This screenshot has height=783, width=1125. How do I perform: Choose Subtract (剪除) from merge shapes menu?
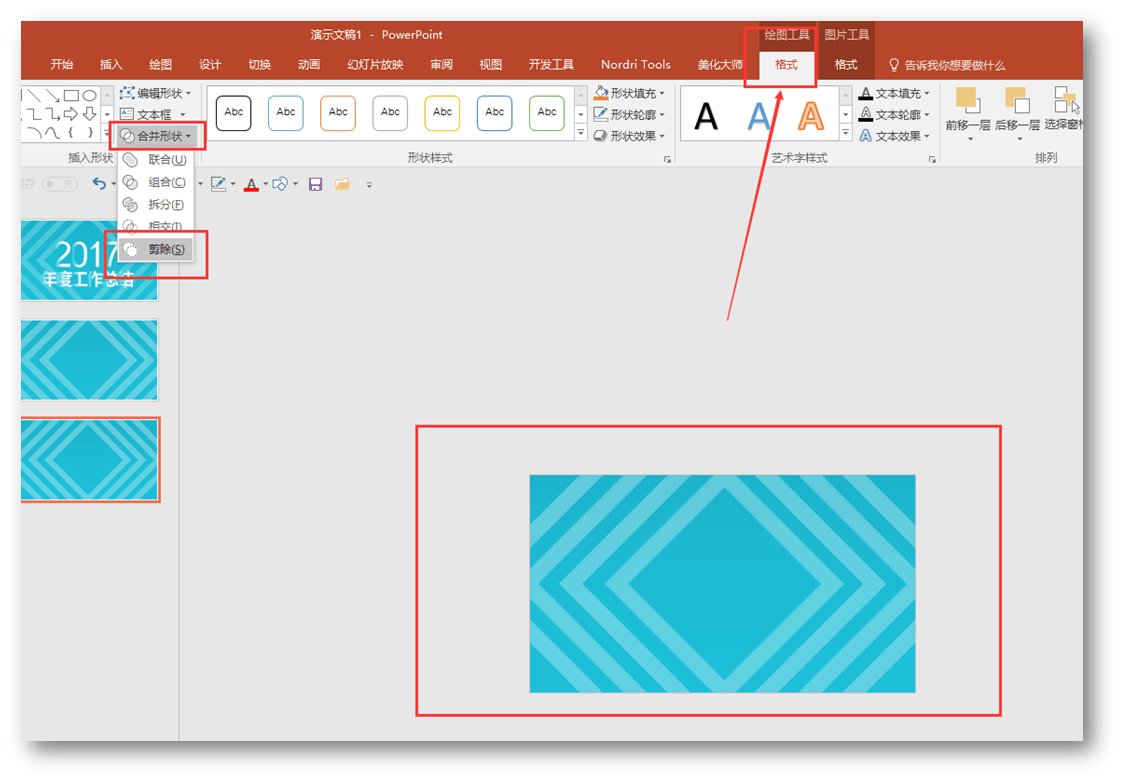[156, 249]
